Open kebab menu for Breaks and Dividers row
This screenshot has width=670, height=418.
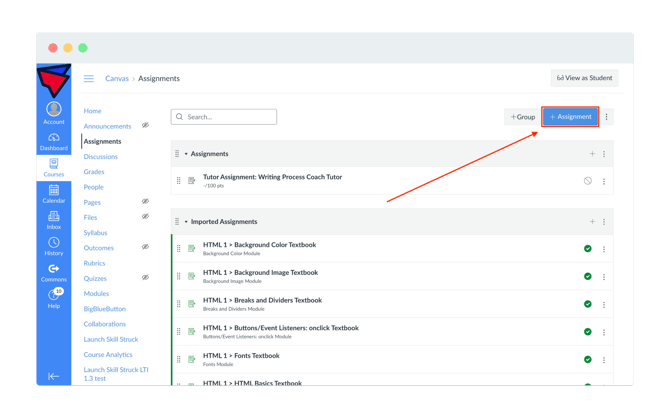point(604,305)
